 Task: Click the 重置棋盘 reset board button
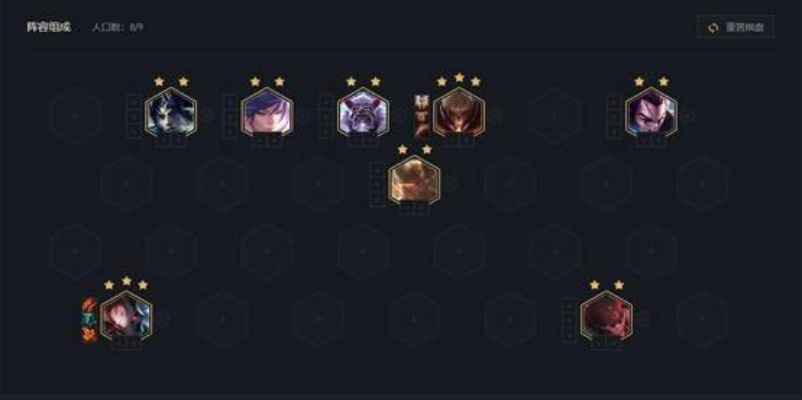(x=736, y=27)
